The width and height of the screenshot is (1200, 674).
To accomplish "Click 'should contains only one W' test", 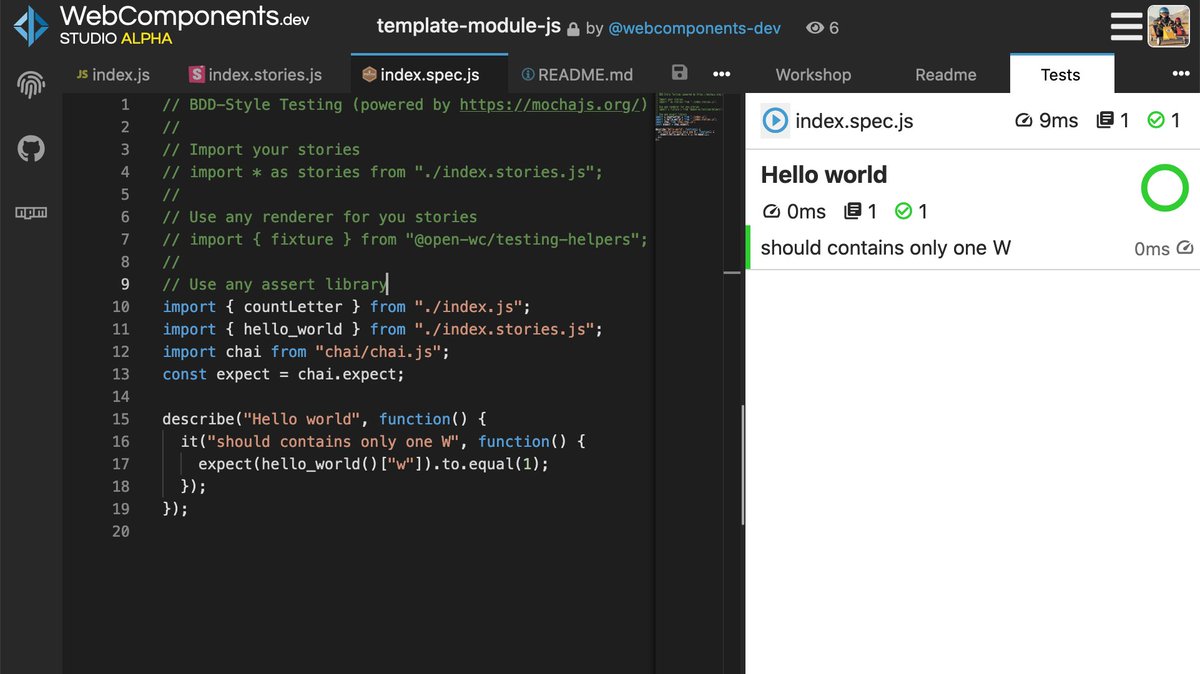I will (886, 248).
